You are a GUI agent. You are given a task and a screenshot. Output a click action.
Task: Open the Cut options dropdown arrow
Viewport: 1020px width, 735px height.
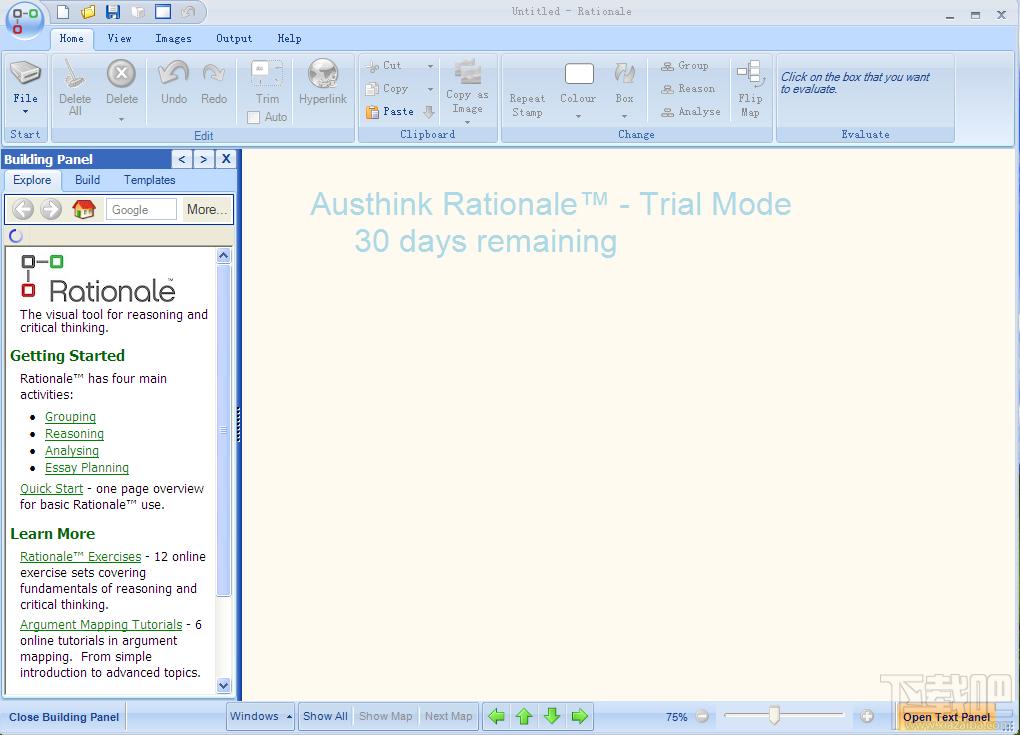pyautogui.click(x=430, y=66)
